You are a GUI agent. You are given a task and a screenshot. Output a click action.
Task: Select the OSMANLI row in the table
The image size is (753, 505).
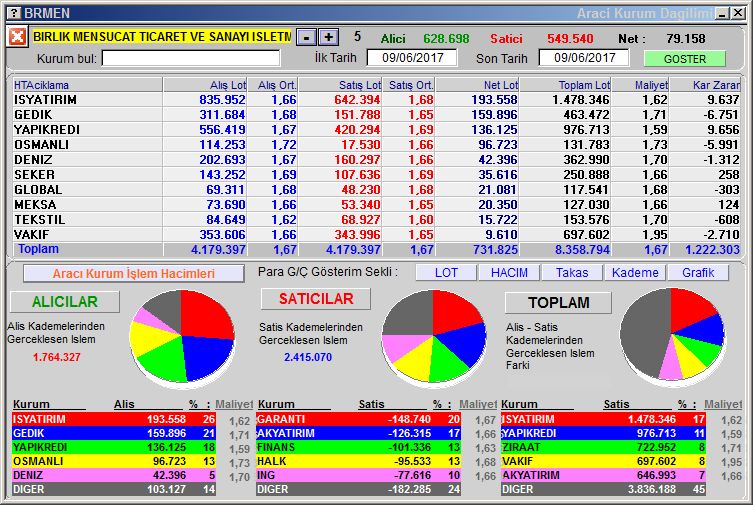pyautogui.click(x=376, y=144)
